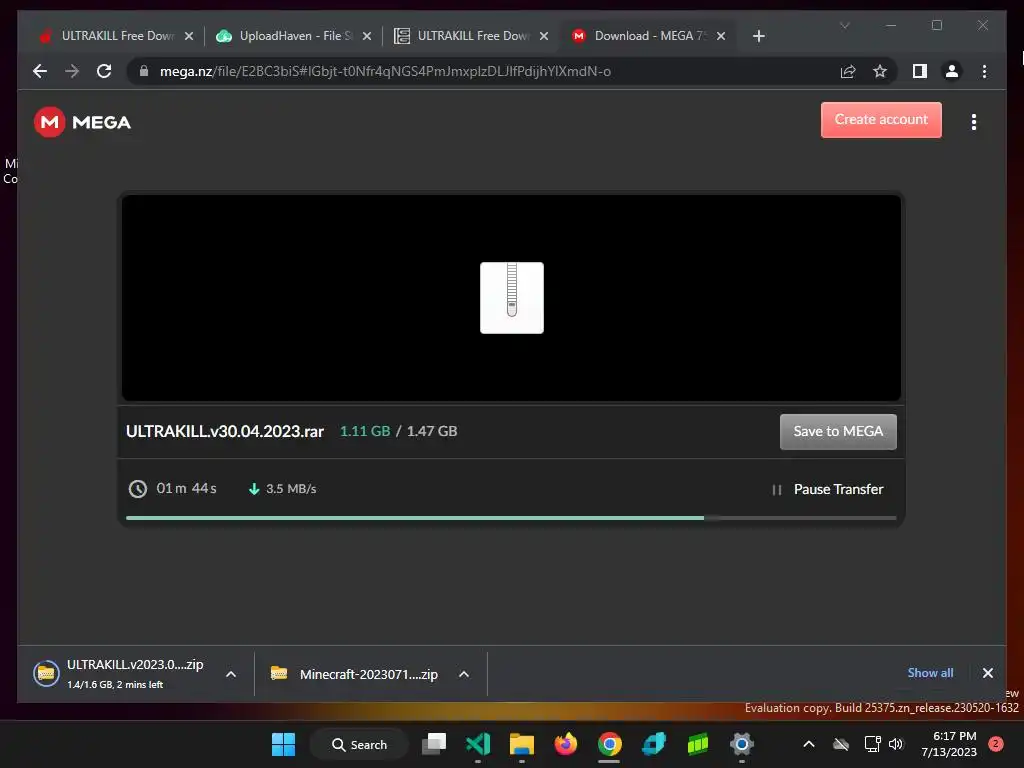Screen dimensions: 1024x768
Task: Click the download speed arrow icon
Action: coord(254,488)
